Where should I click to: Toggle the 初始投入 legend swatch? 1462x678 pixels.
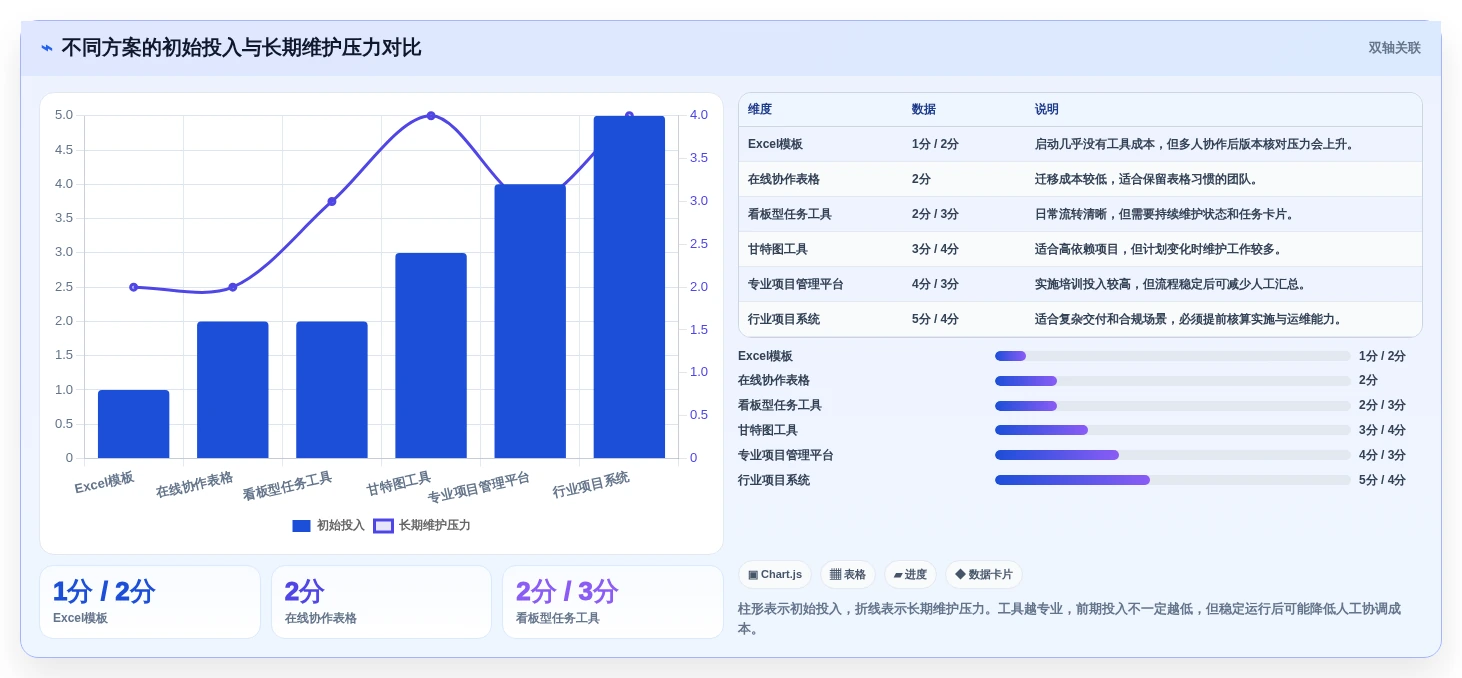click(301, 526)
